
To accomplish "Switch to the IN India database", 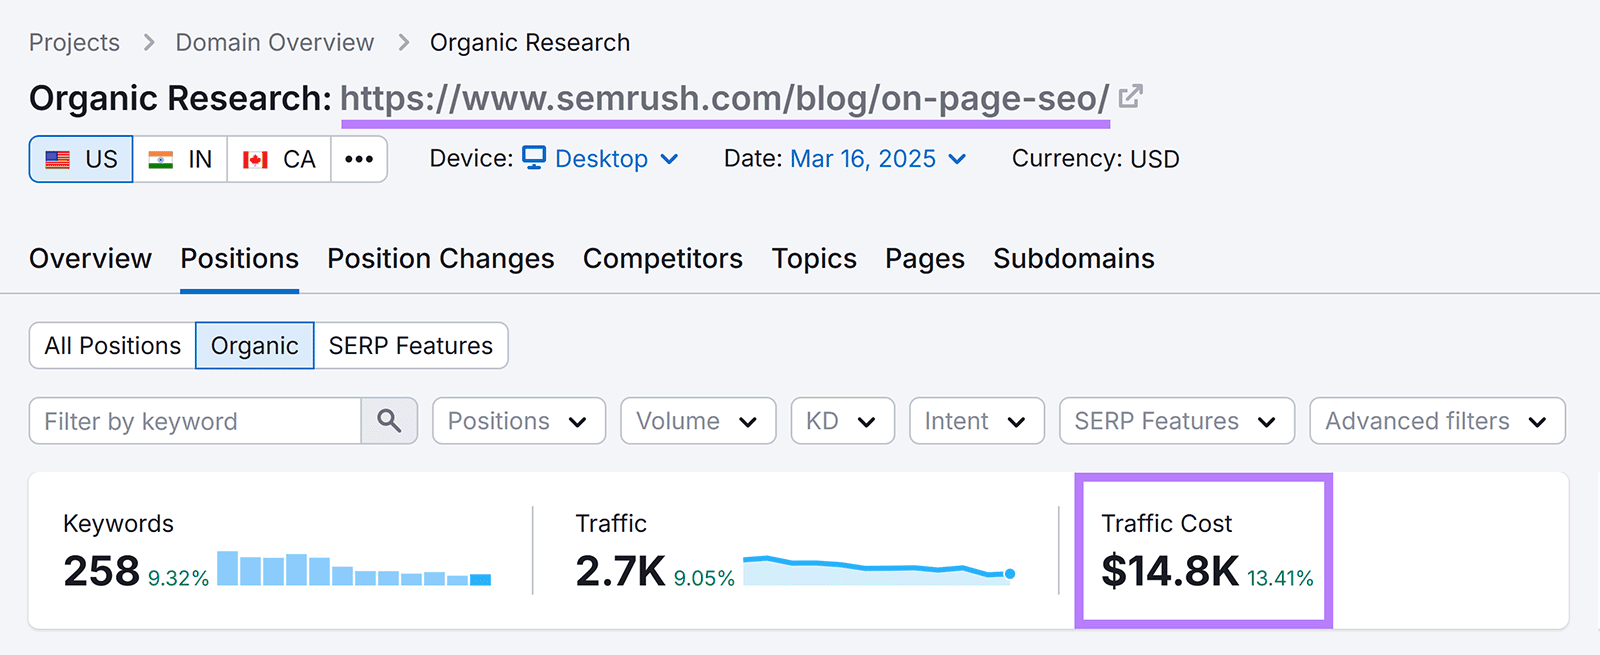I will (180, 159).
